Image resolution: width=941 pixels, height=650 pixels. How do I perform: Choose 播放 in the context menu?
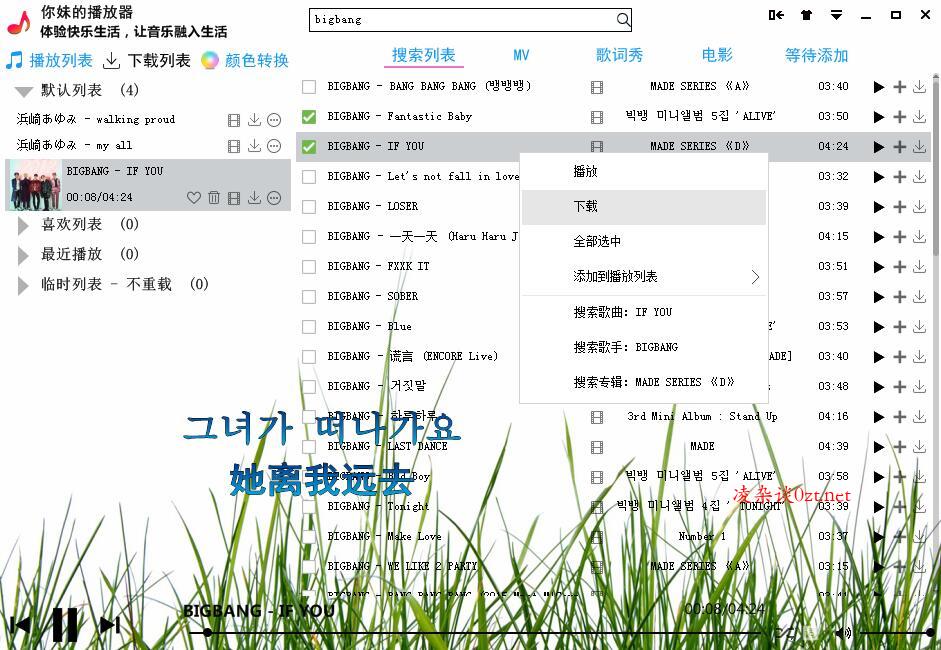pyautogui.click(x=644, y=172)
